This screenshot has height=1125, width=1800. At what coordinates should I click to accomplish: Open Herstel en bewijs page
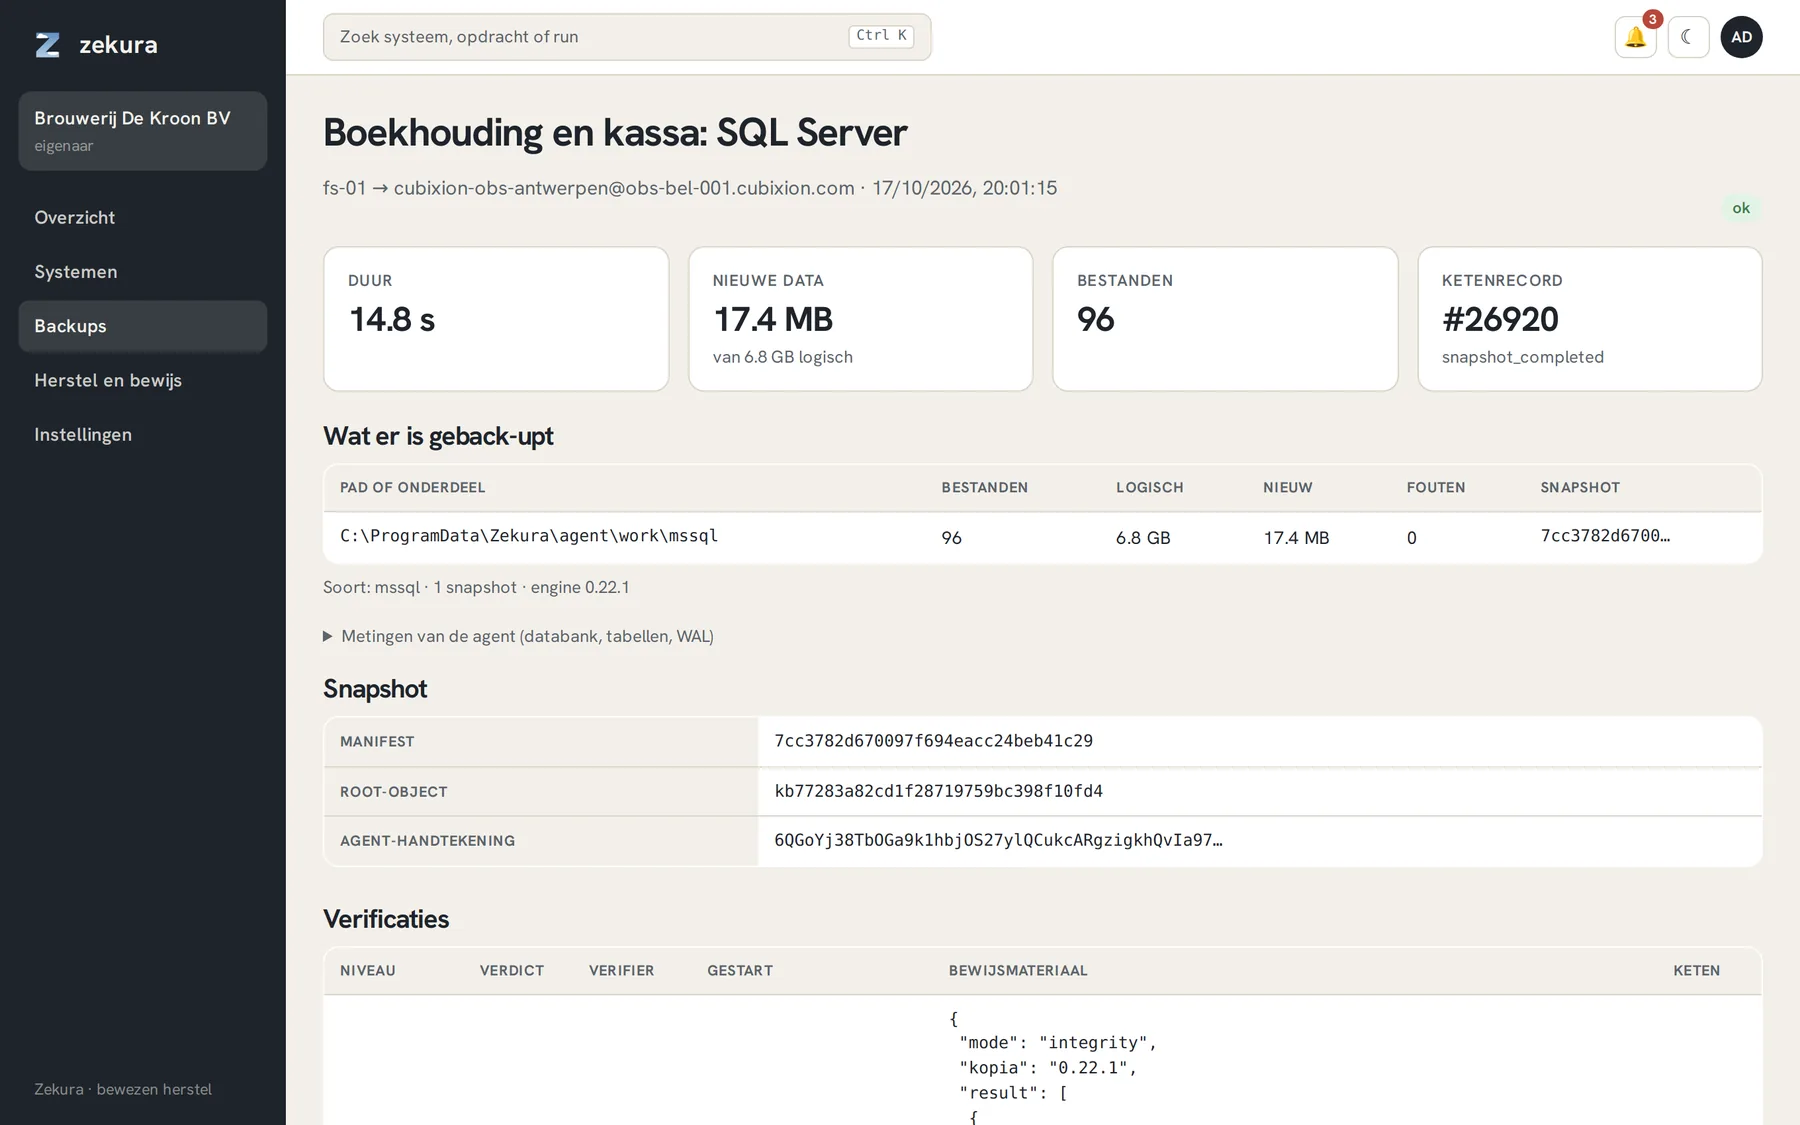(143, 380)
